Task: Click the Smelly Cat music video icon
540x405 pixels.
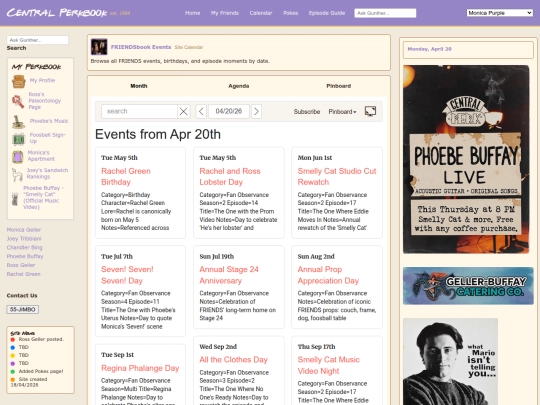Action: 15,199
